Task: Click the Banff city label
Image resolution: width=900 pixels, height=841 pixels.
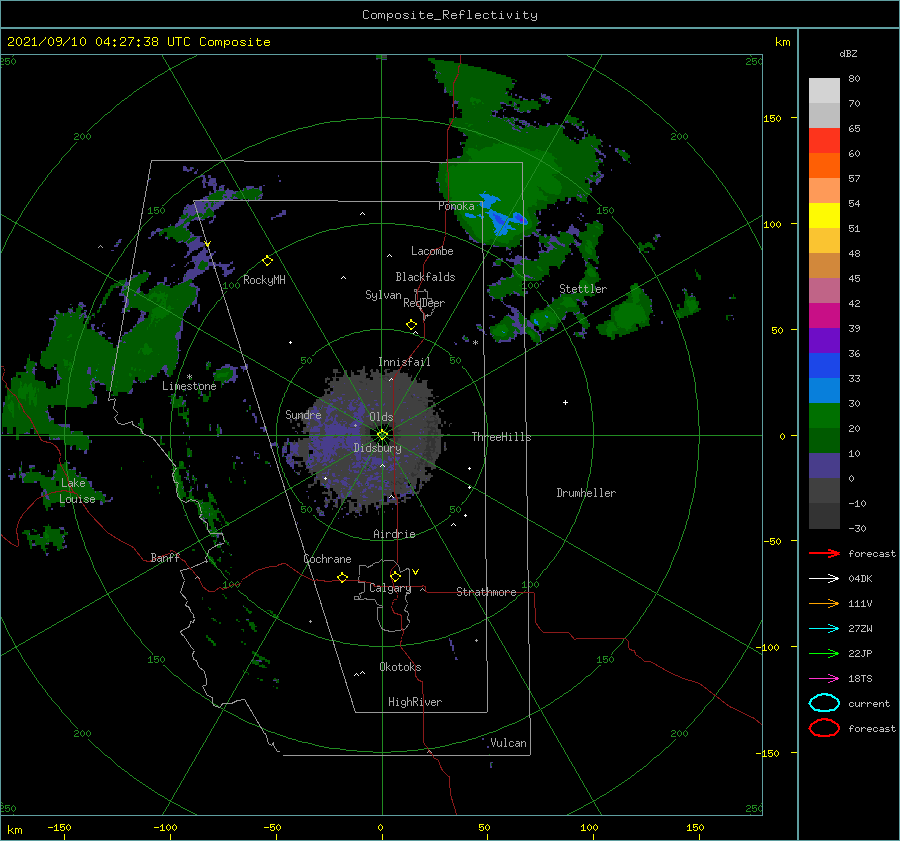Action: point(165,557)
